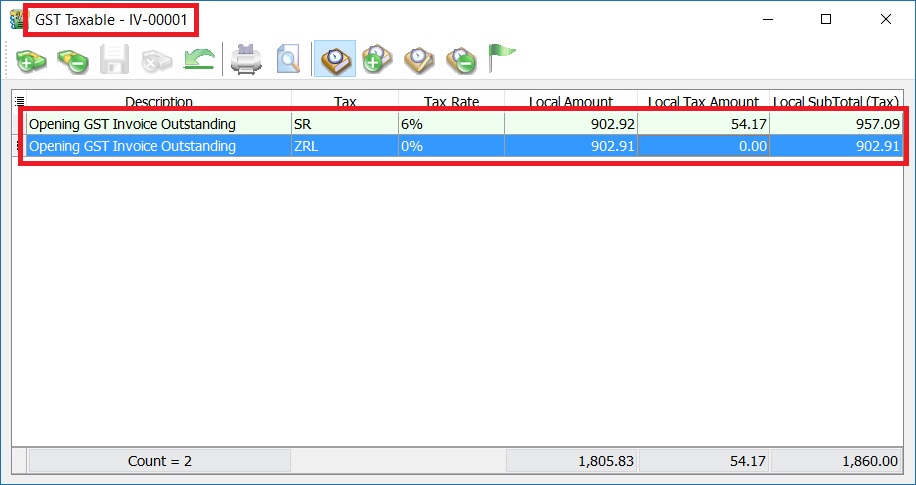Sort by Tax column header
The width and height of the screenshot is (916, 485).
345,101
